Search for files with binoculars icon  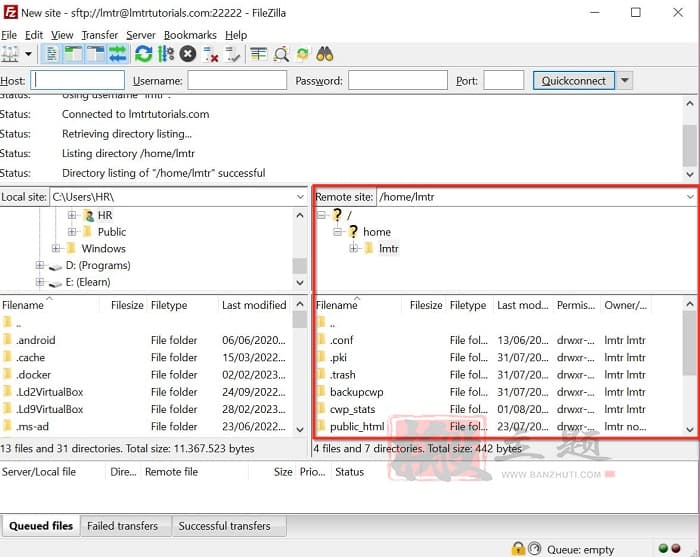pyautogui.click(x=325, y=54)
